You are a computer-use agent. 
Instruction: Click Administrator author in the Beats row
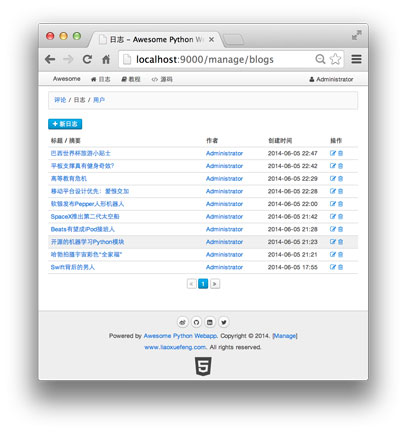[x=224, y=229]
